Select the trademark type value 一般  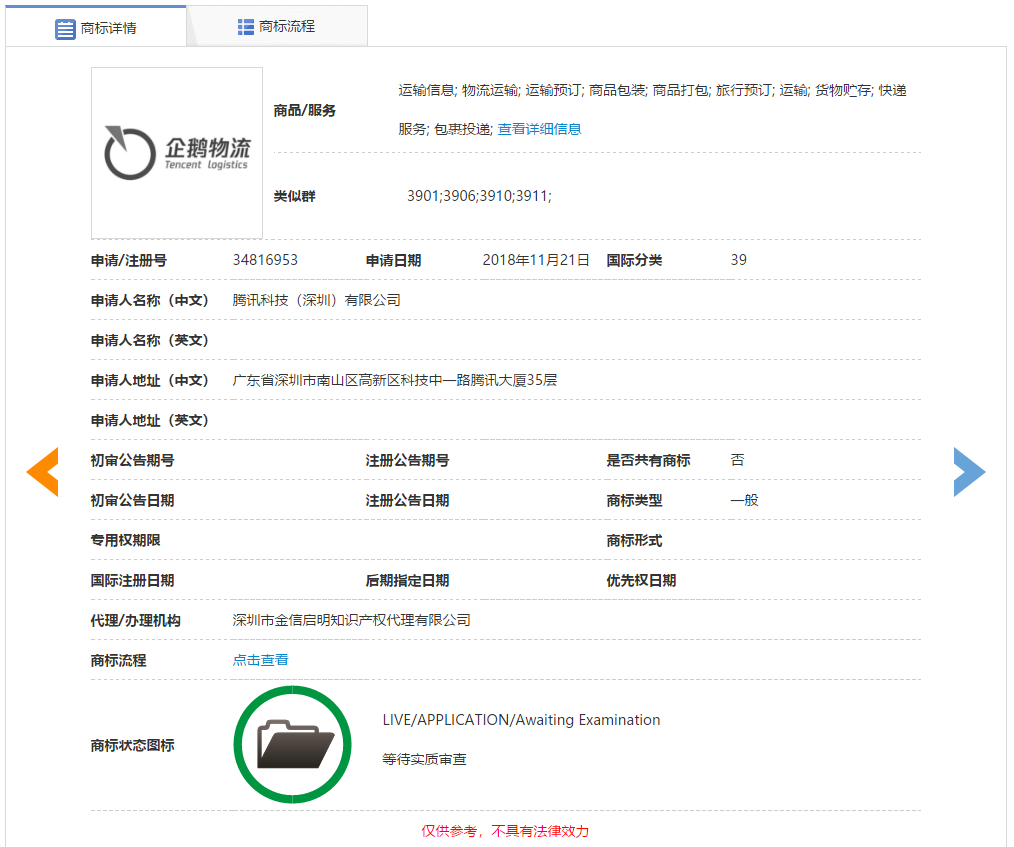point(744,500)
